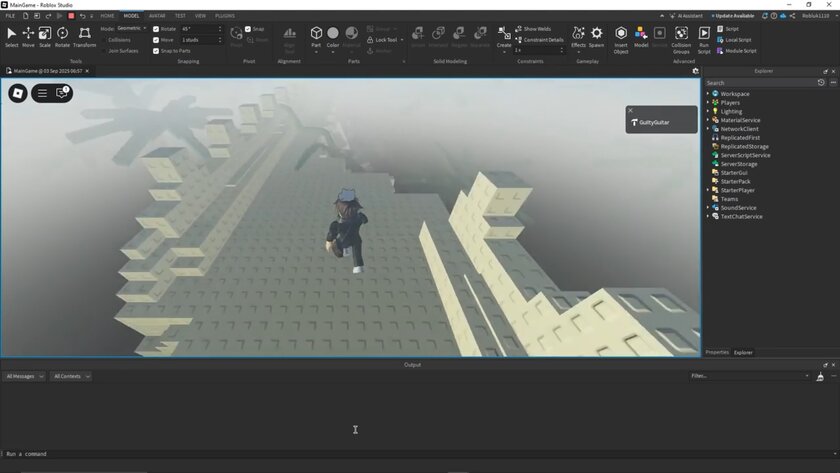Switch to the VIEW ribbon tab
Screen dimensions: 840x473
(200, 16)
